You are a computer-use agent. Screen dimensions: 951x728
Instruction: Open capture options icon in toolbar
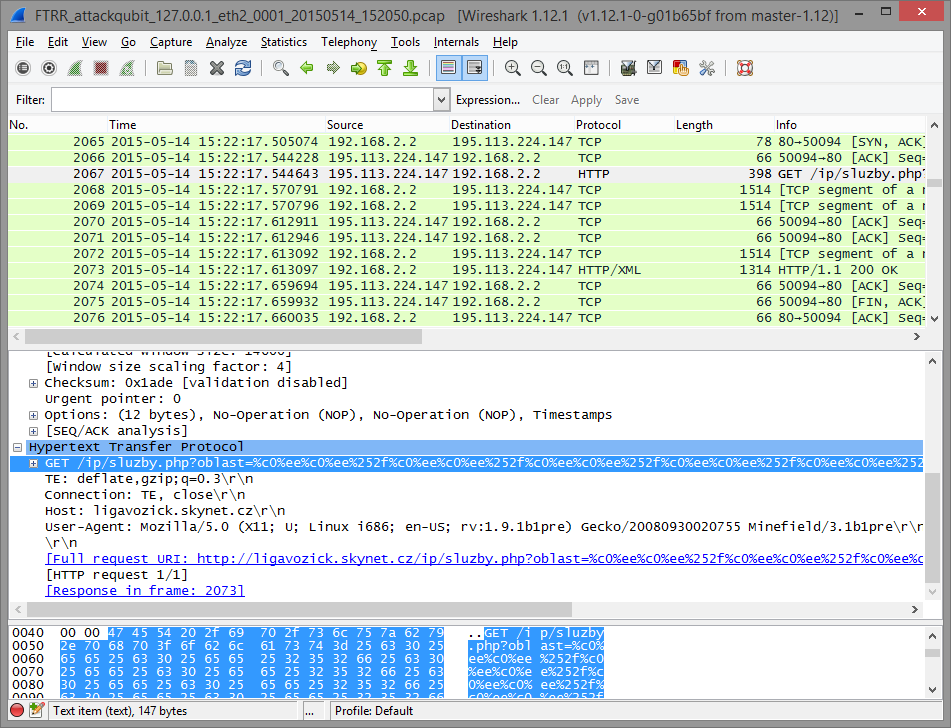[49, 68]
